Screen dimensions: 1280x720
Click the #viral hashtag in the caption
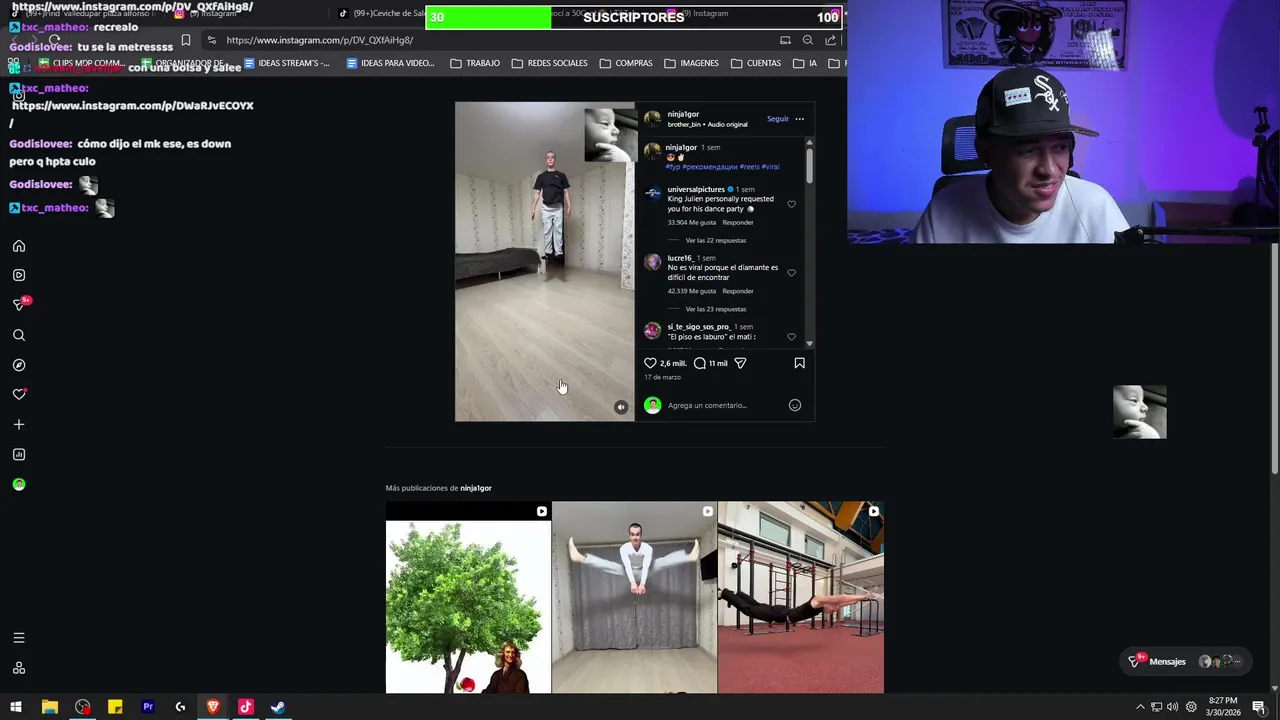(x=770, y=167)
